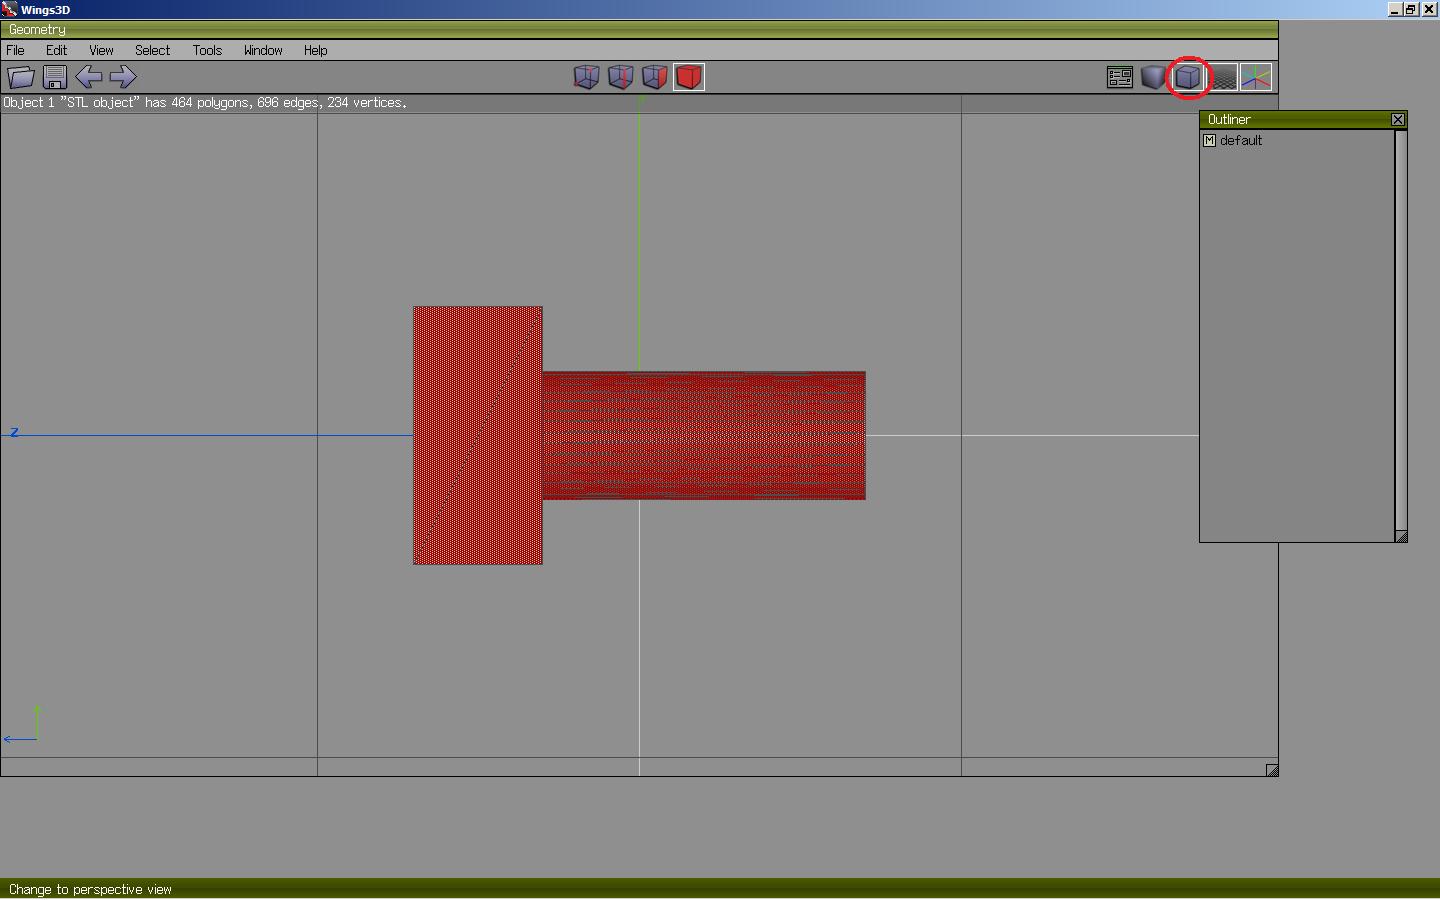The image size is (1440, 900).
Task: Click the Undo left arrow icon
Action: [x=89, y=77]
